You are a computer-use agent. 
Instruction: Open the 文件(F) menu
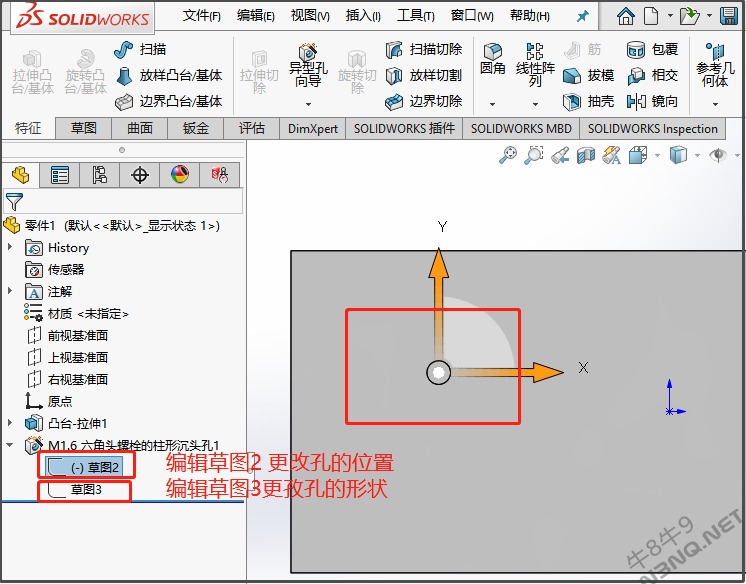click(x=202, y=16)
